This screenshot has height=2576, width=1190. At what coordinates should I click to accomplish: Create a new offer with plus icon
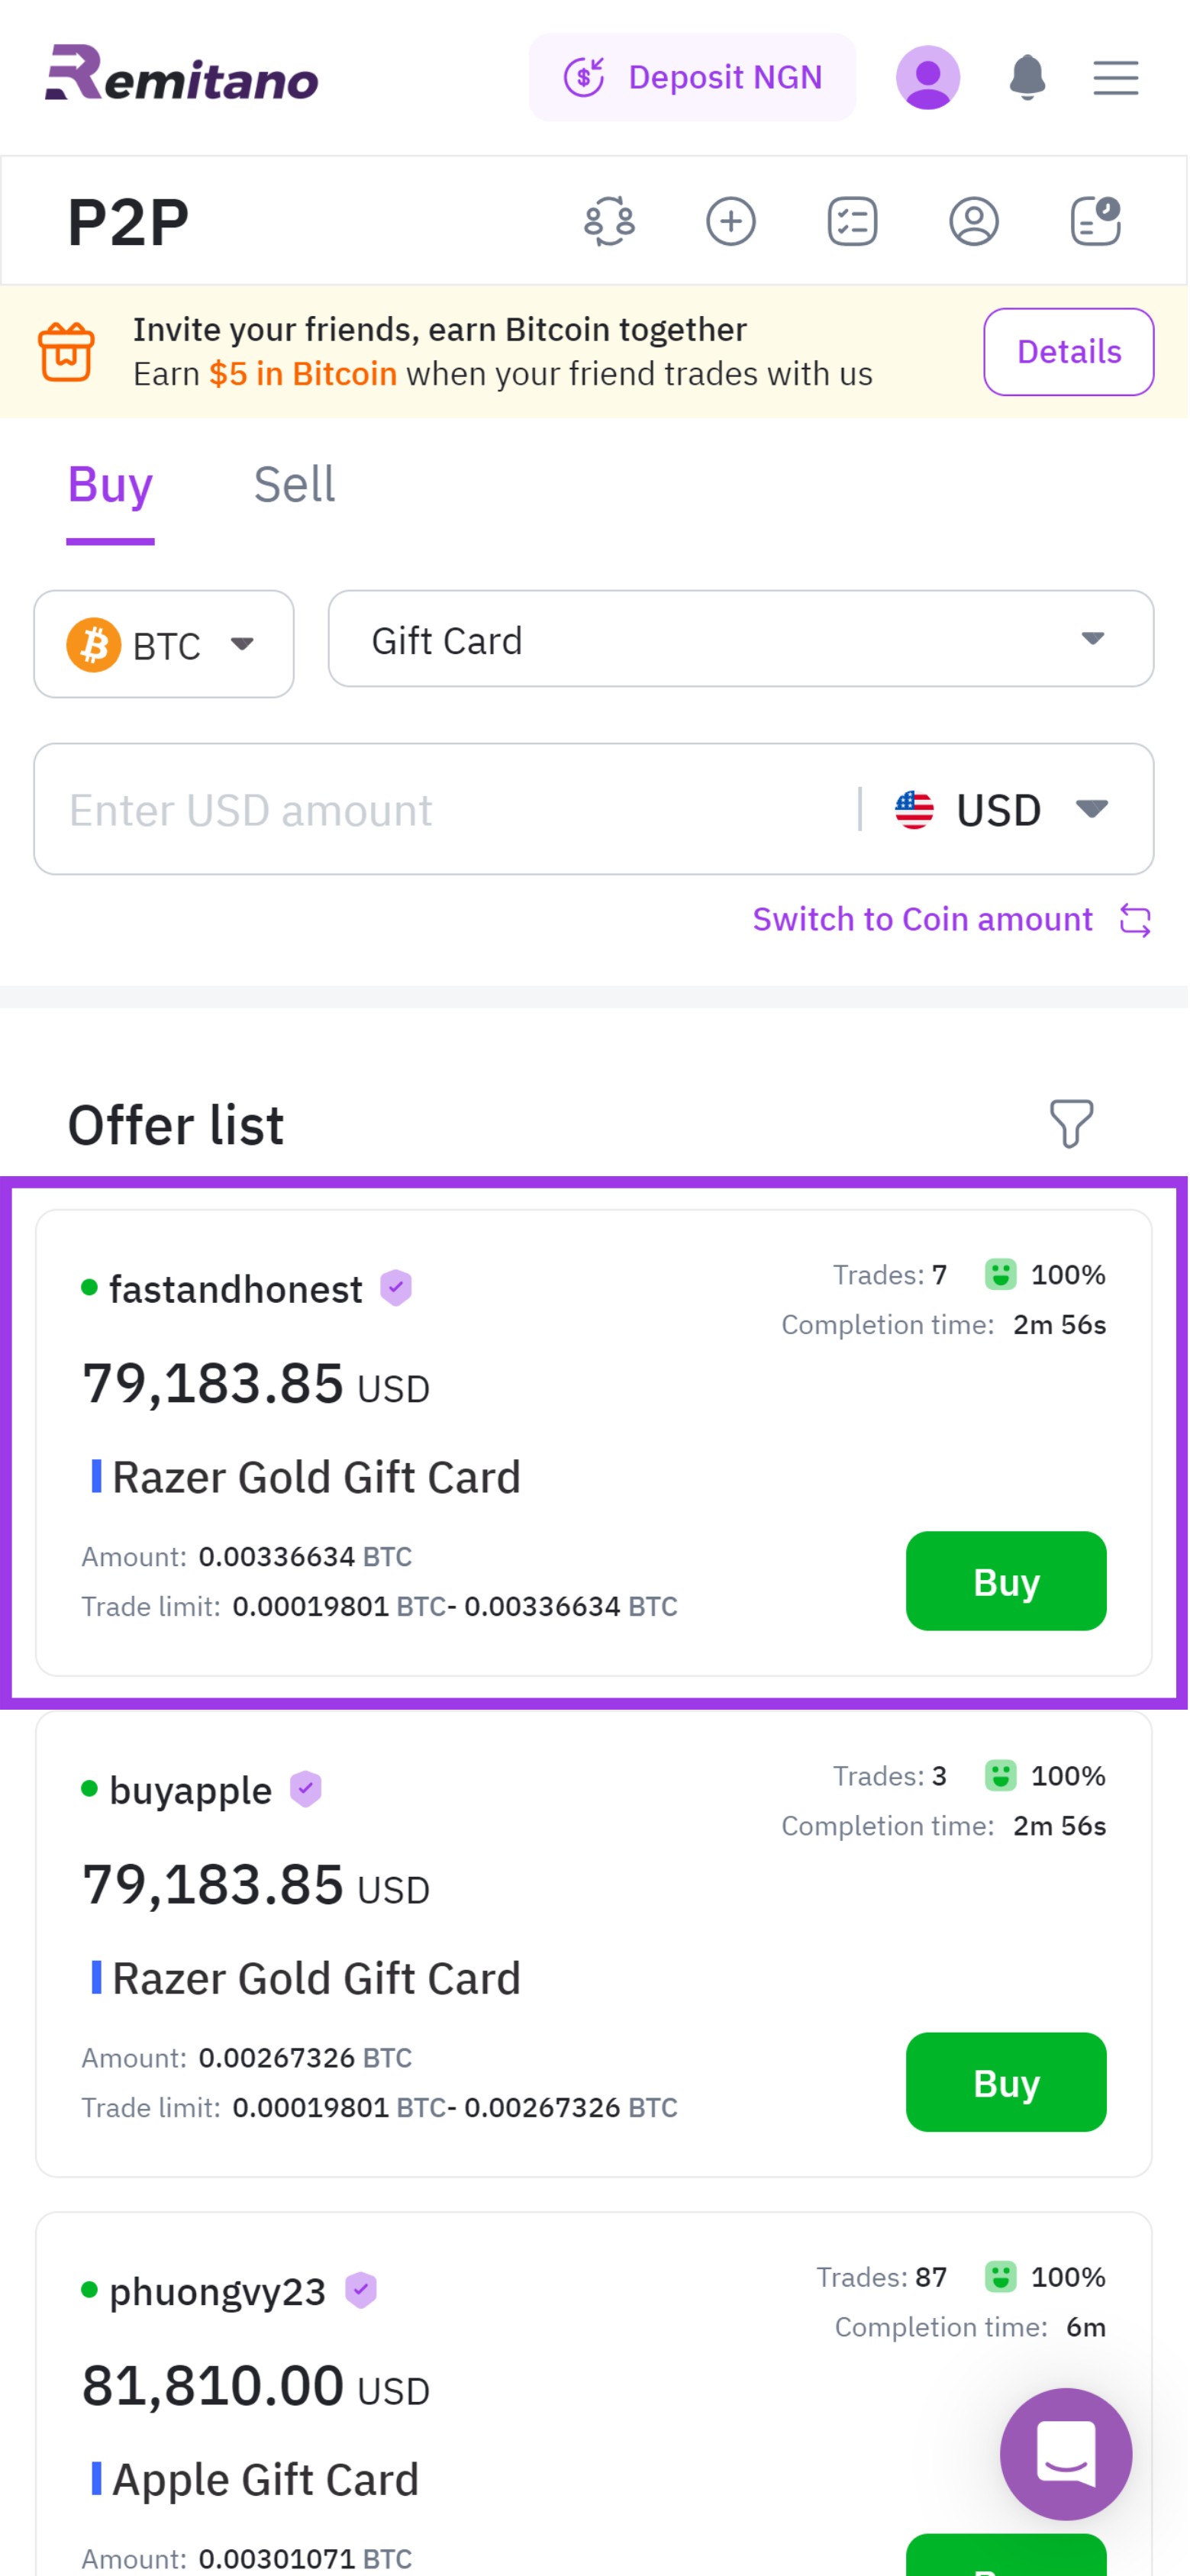point(730,221)
